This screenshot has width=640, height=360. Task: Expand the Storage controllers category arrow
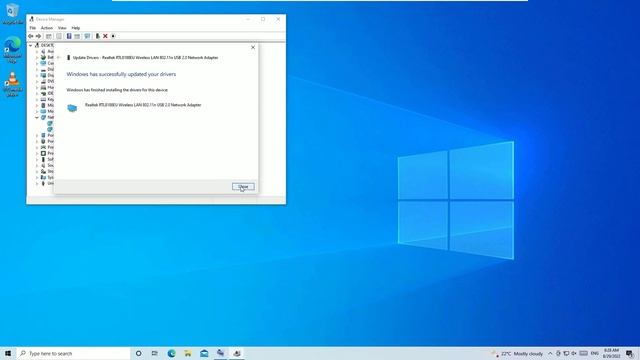pos(37,171)
